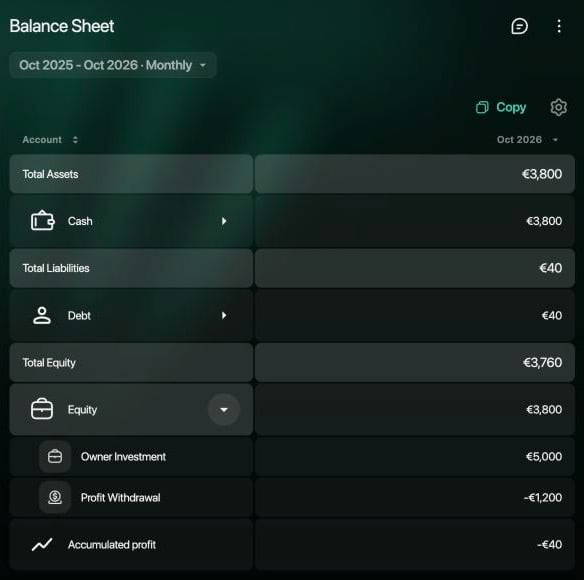Click the Profit Withdrawal coin icon
The width and height of the screenshot is (584, 580).
click(55, 497)
